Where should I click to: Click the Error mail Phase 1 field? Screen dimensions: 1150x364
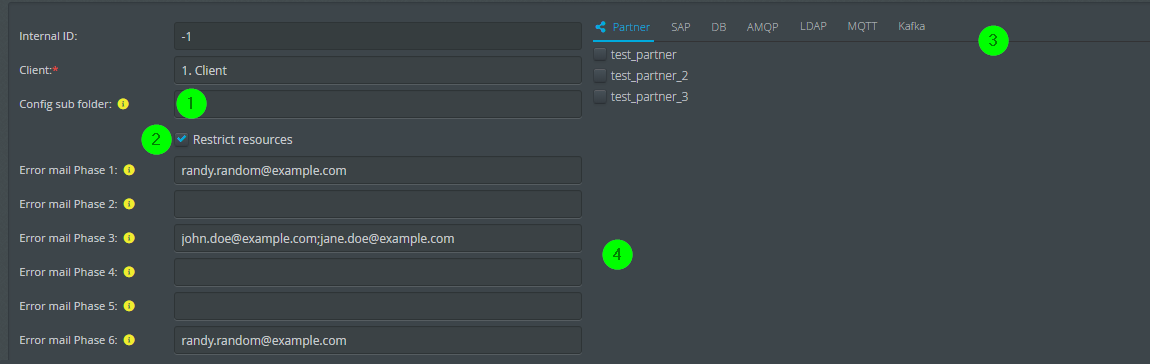[x=378, y=170]
